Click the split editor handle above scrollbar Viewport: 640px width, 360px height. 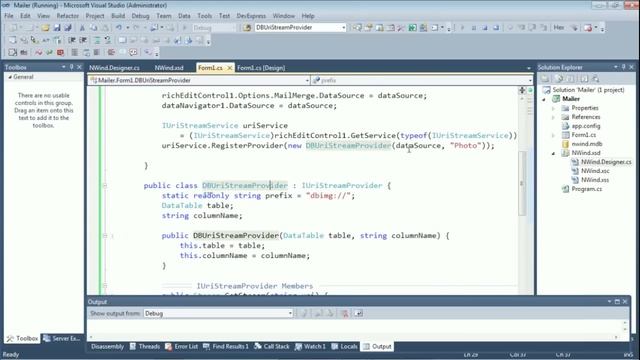(522, 90)
